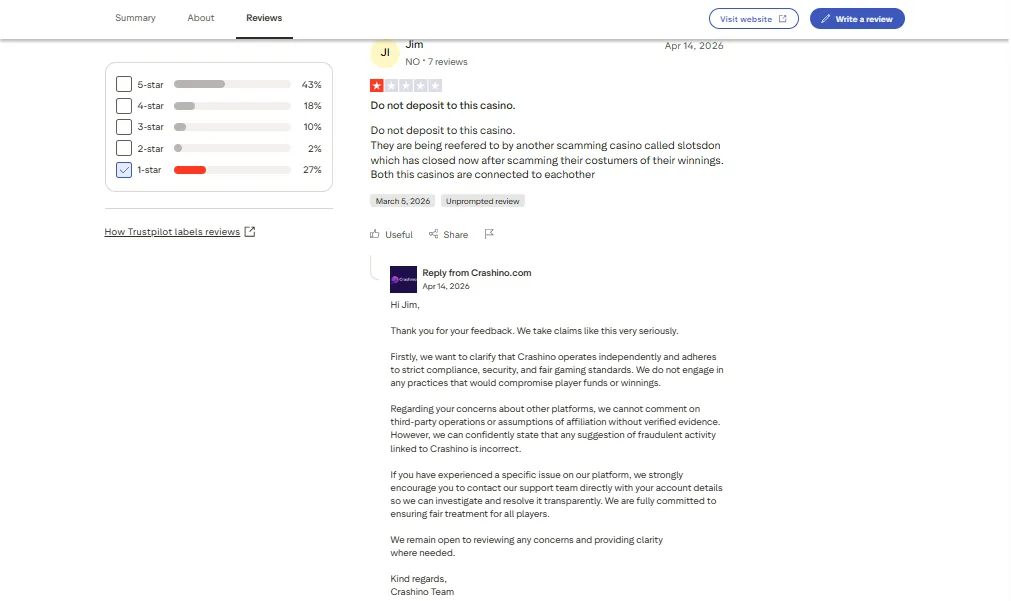The width and height of the screenshot is (1011, 601).
Task: Click the 2-star rating bar
Action: click(232, 148)
